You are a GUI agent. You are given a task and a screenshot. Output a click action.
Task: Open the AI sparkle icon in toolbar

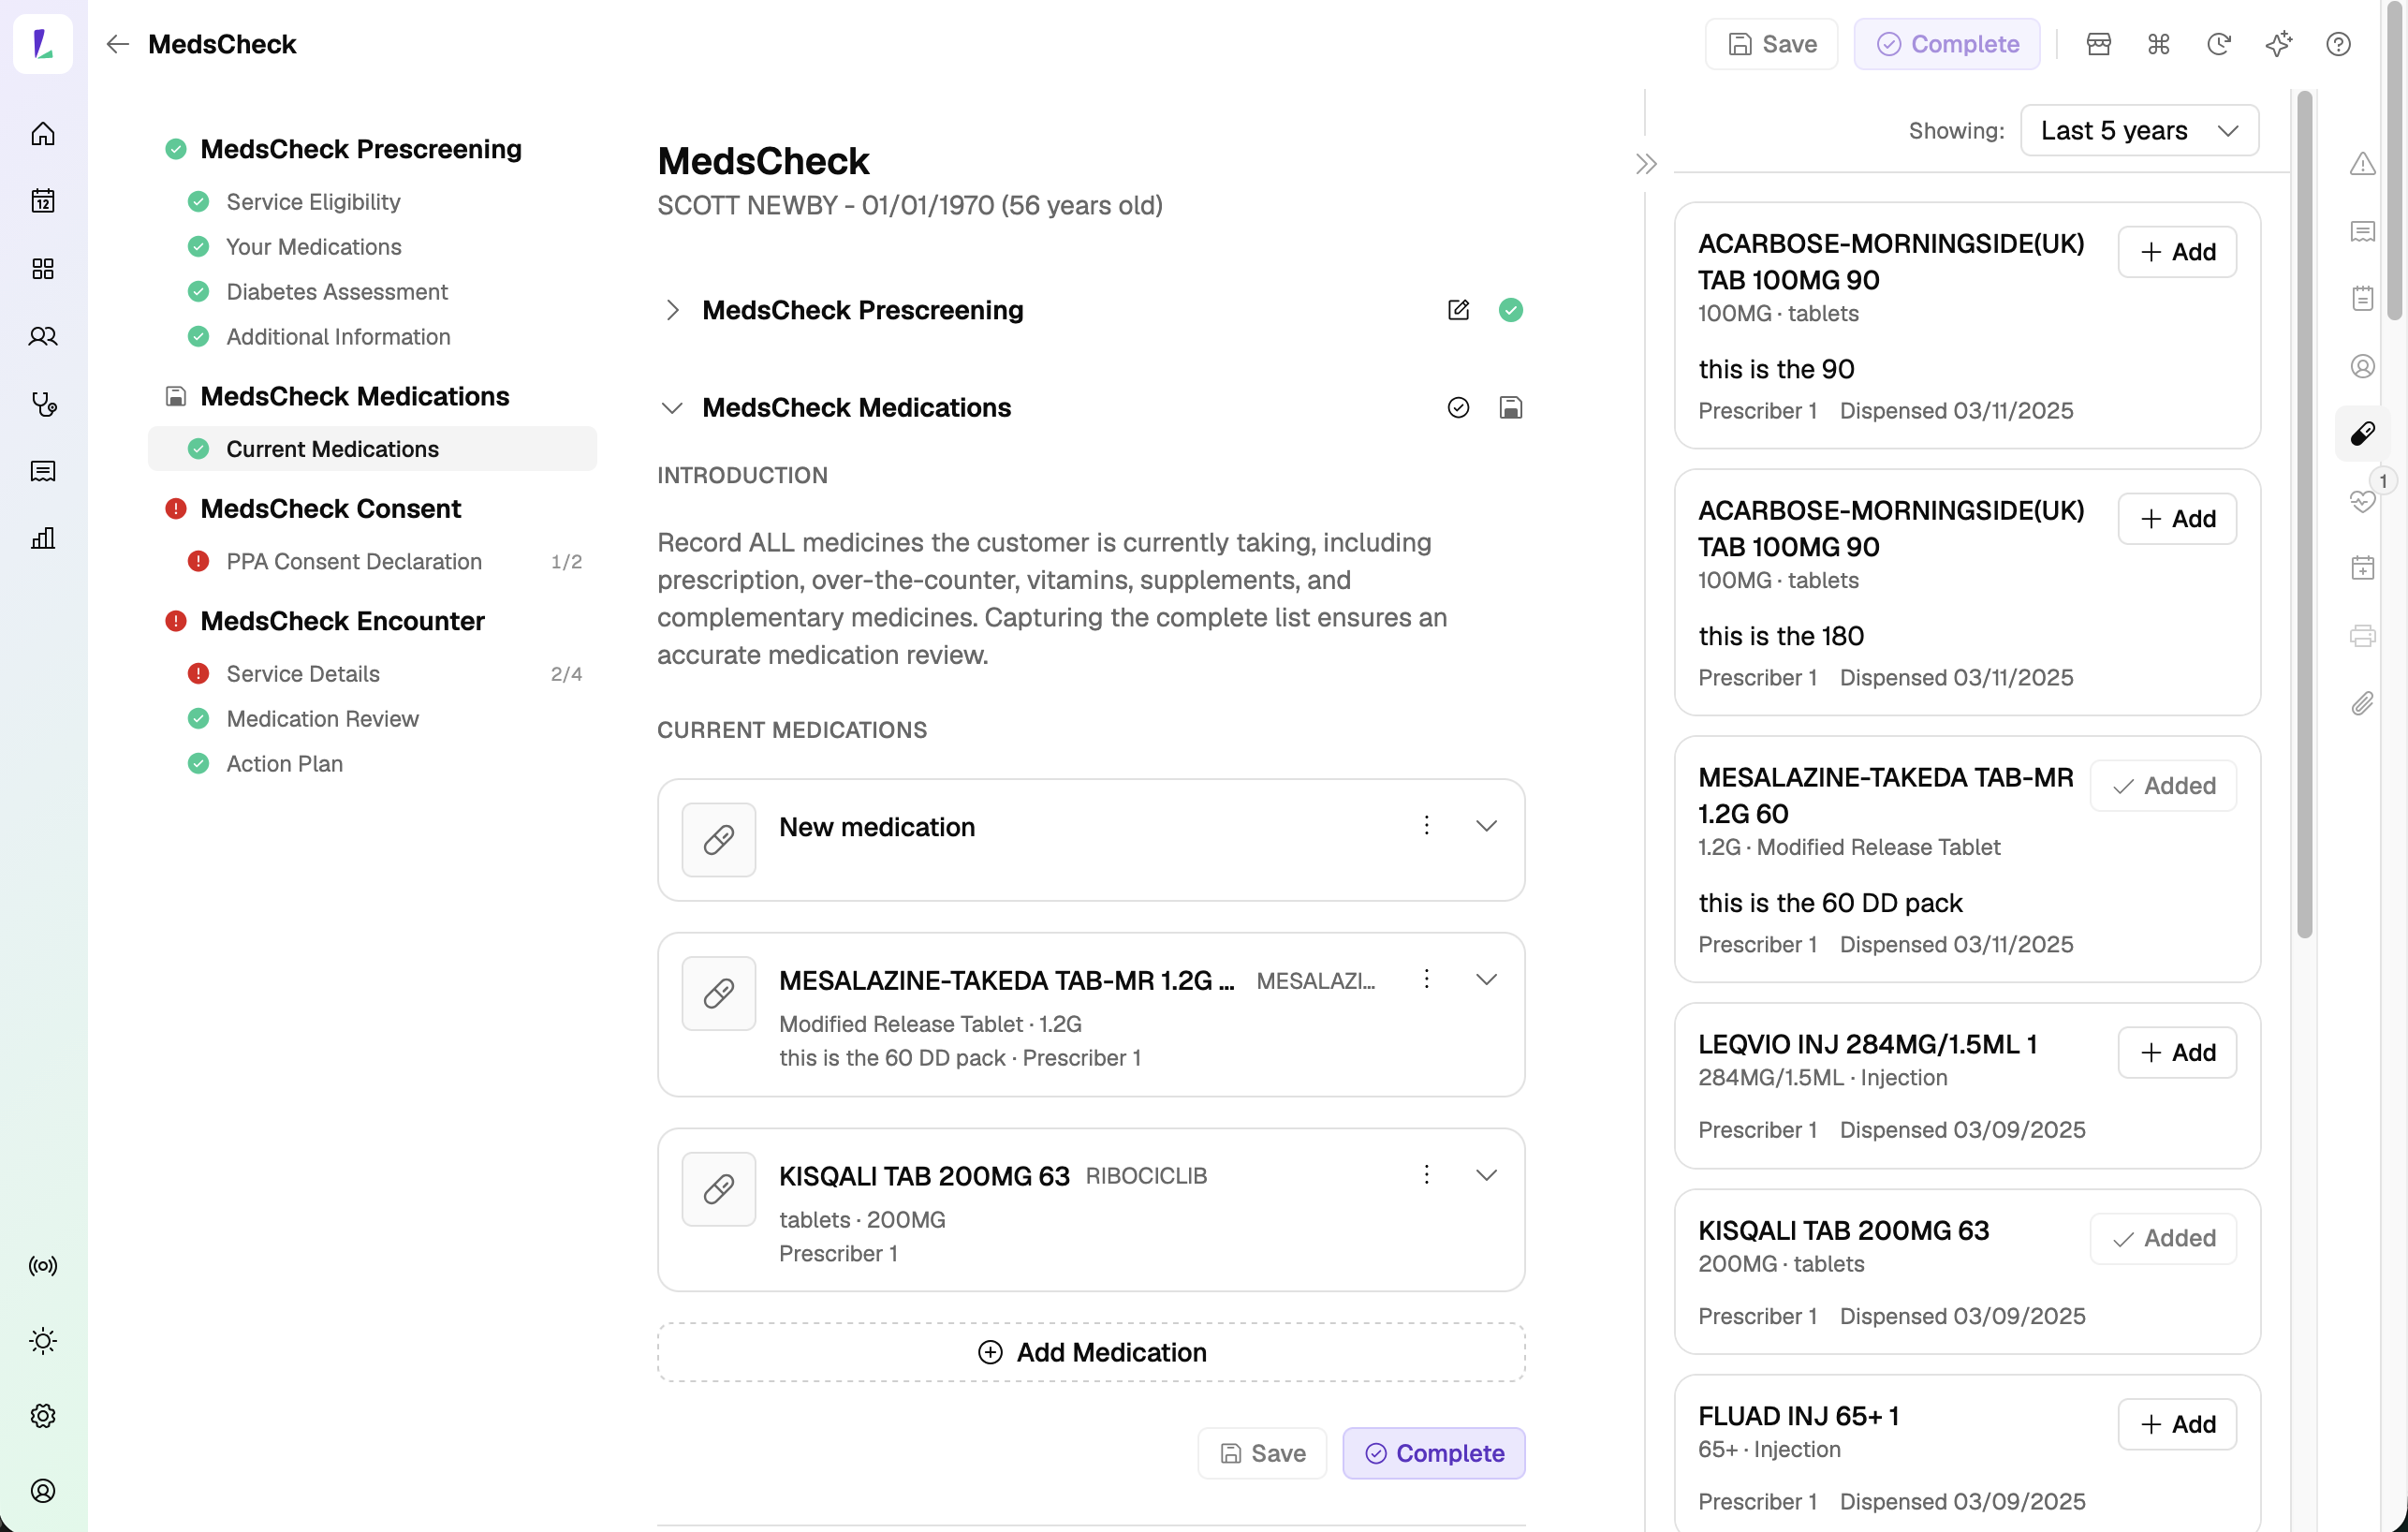[x=2279, y=44]
